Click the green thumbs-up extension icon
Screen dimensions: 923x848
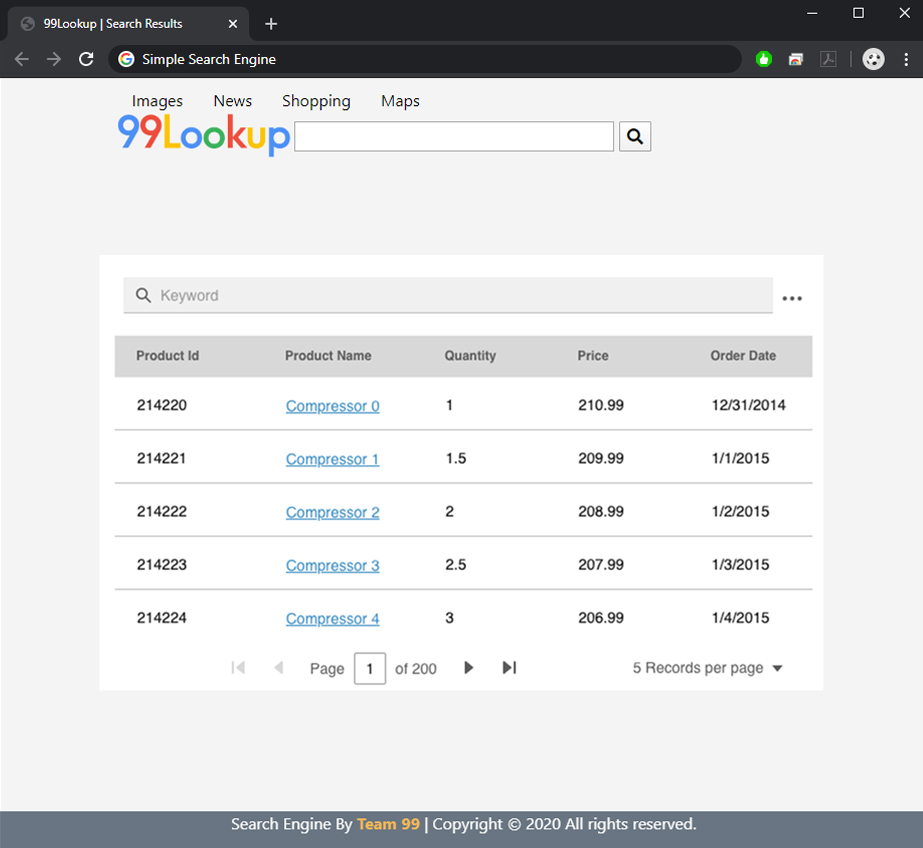click(764, 59)
